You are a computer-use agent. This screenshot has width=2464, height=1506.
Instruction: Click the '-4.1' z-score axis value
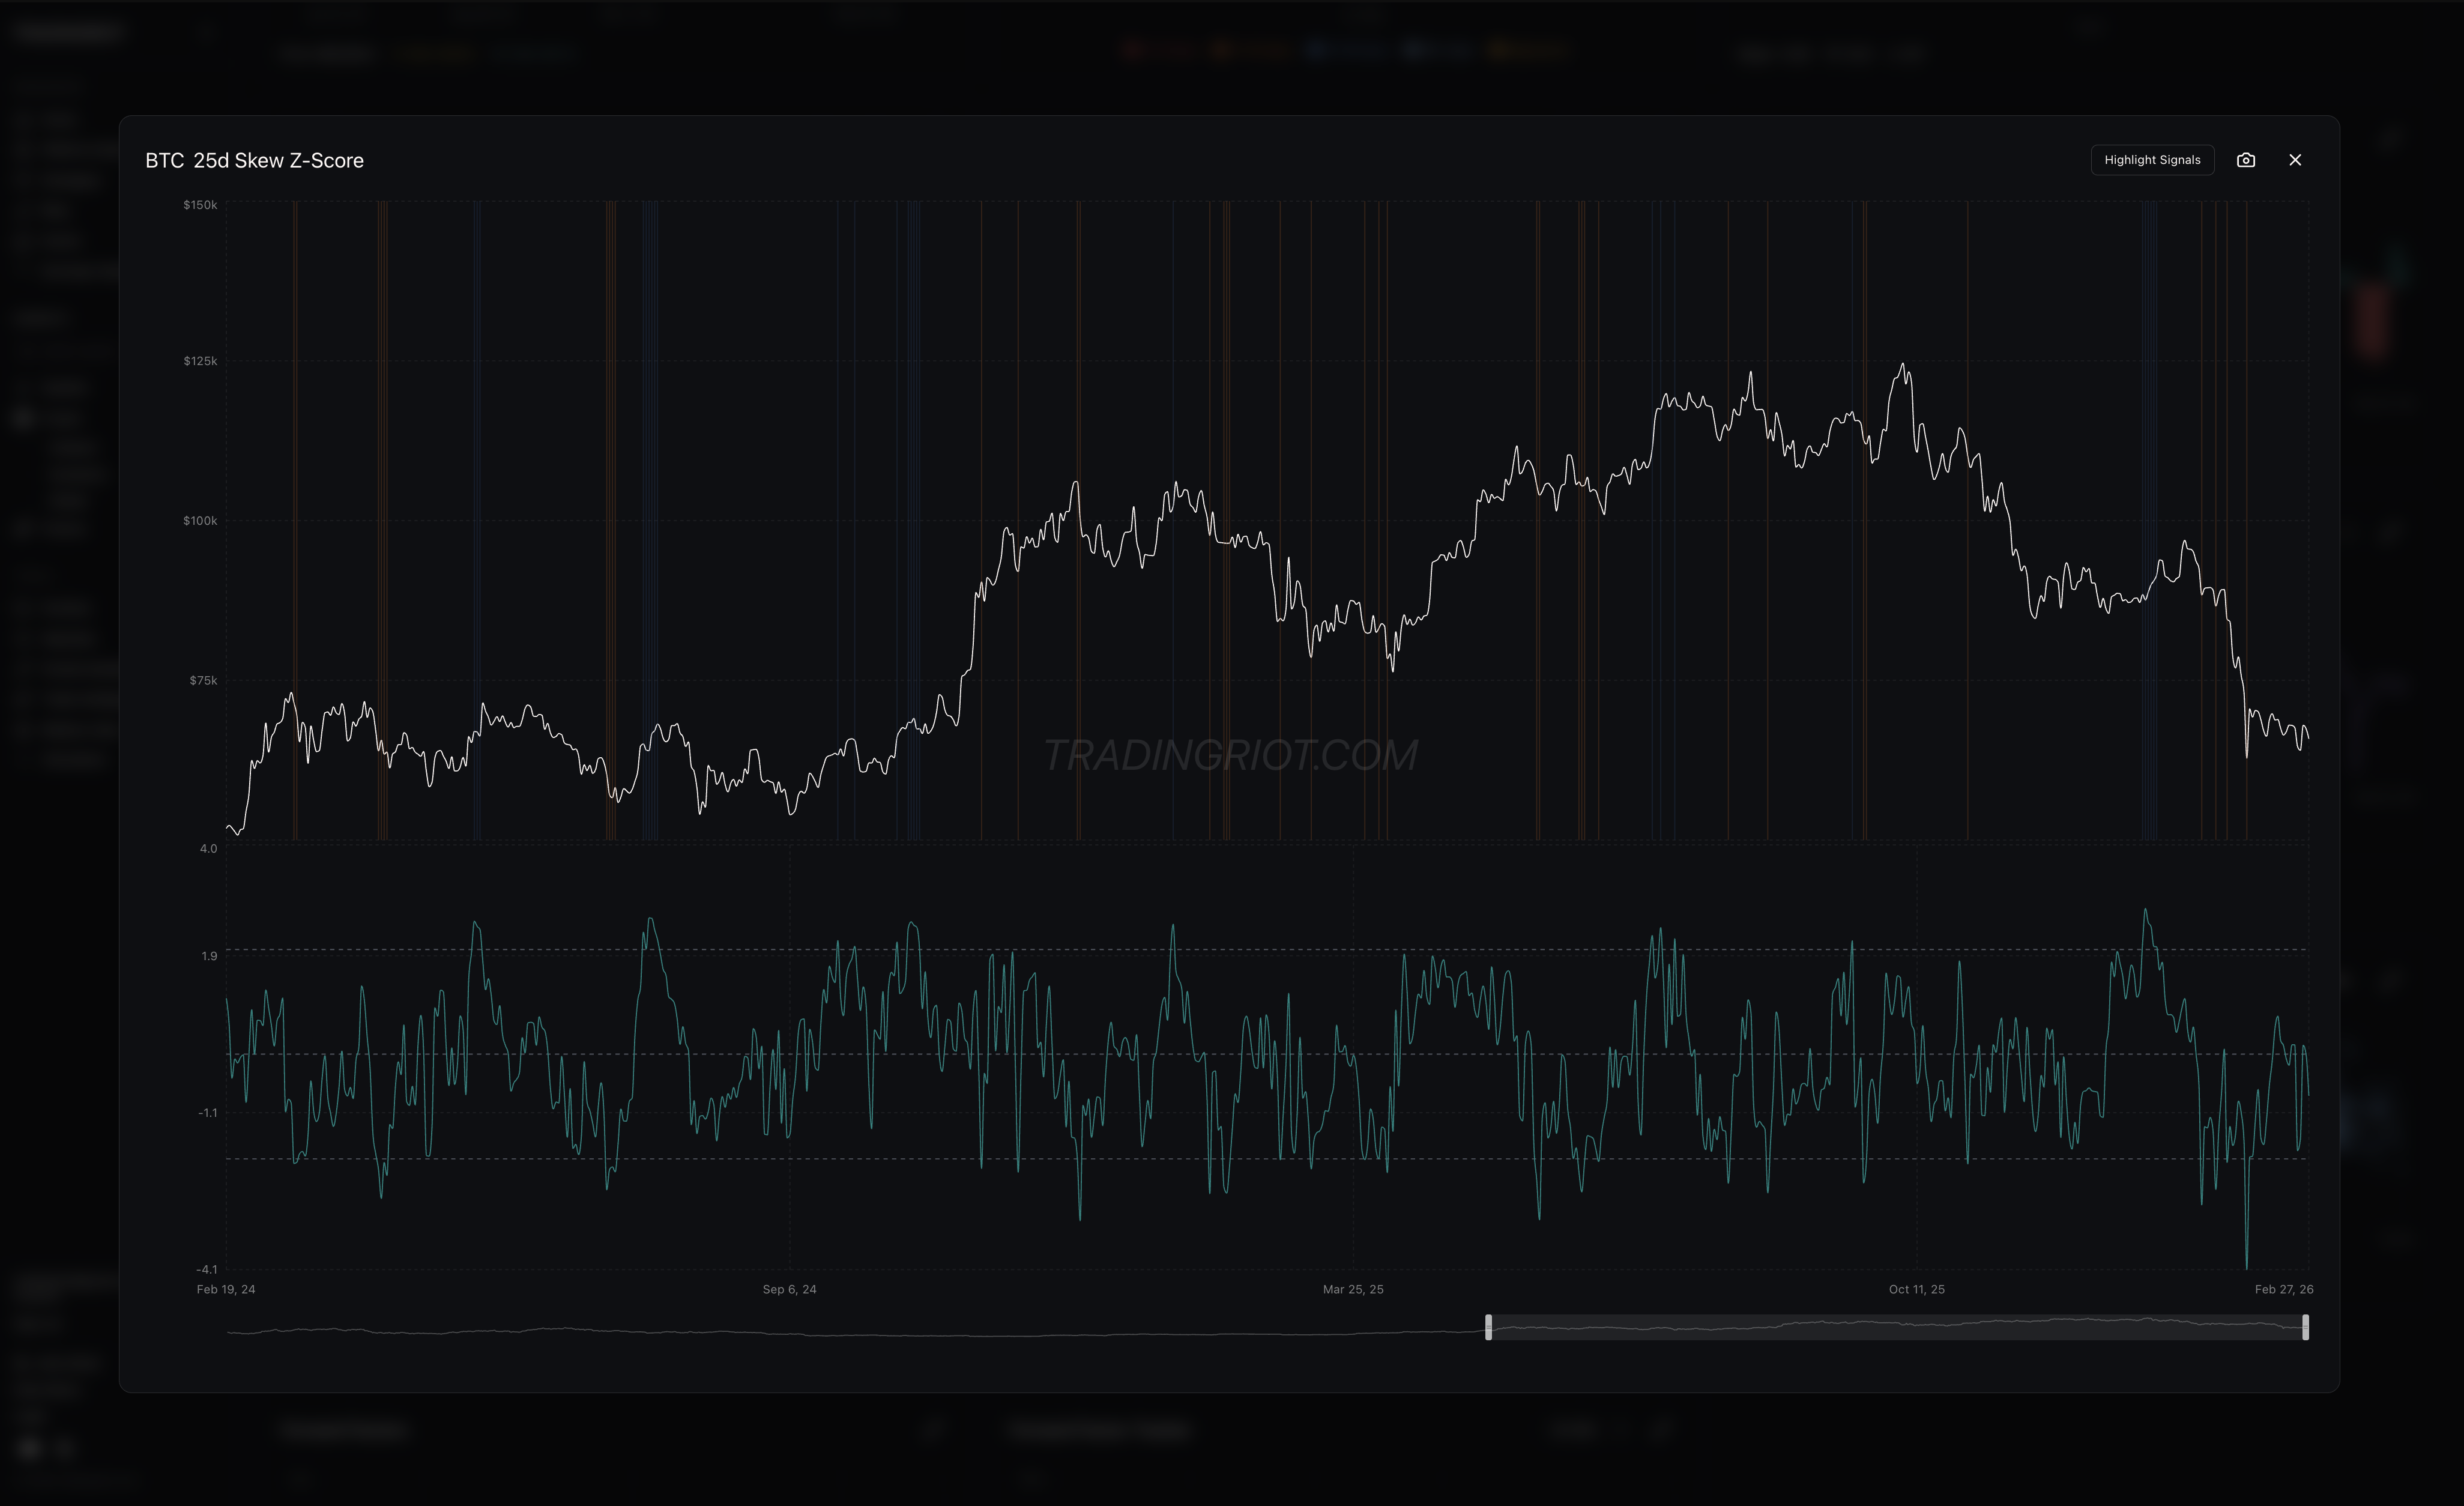207,1268
